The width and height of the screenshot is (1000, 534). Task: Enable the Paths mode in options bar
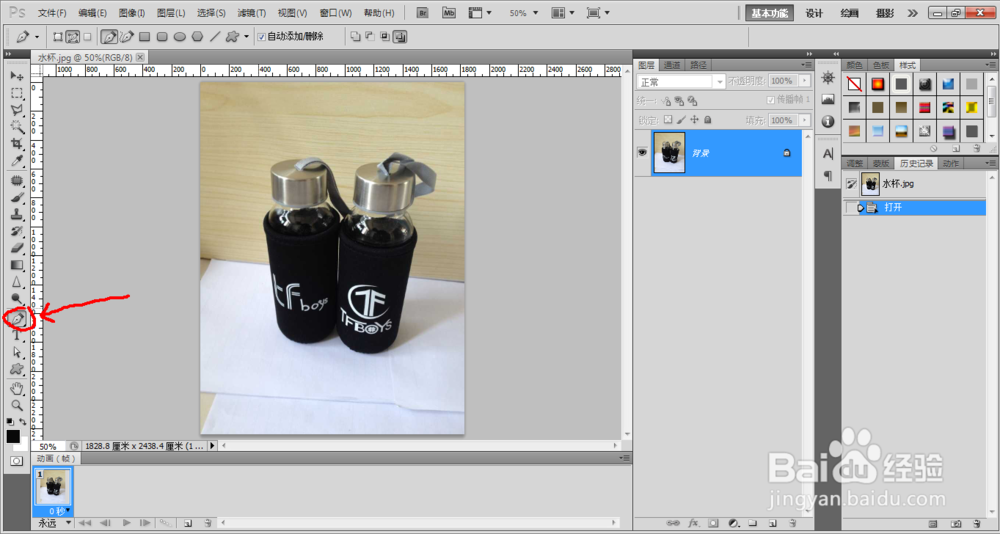tap(73, 37)
